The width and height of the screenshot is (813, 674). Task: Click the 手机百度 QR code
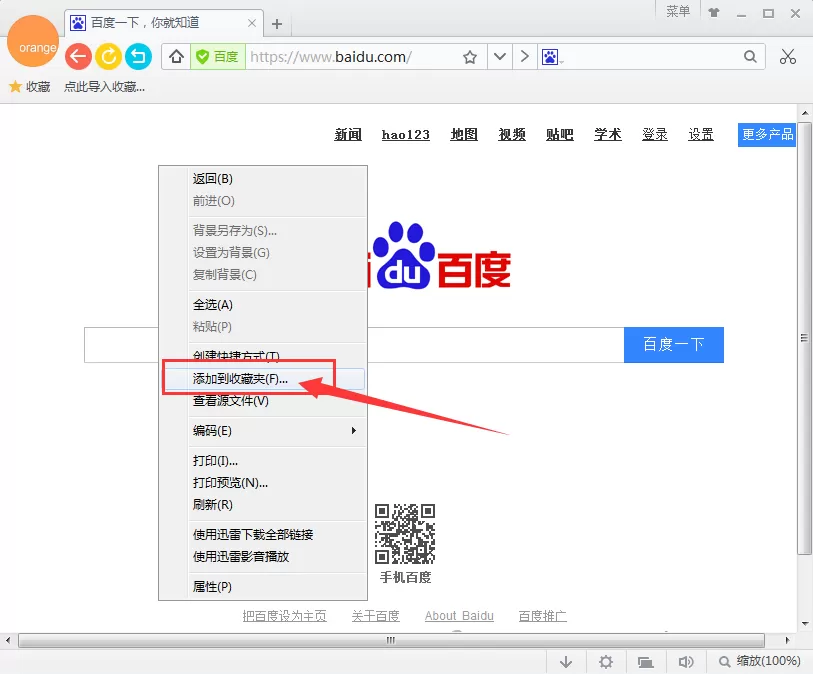pos(405,534)
